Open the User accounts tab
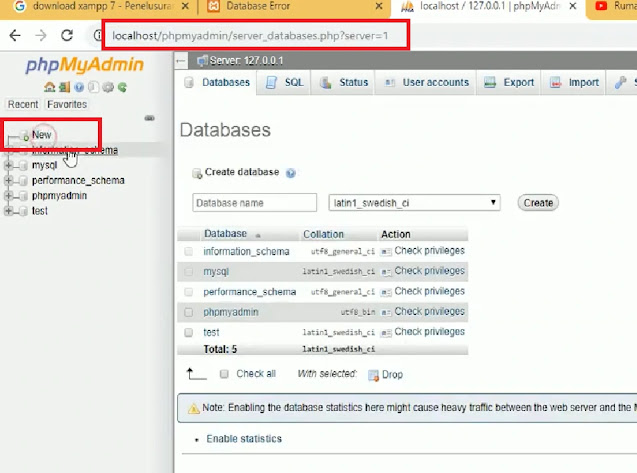Viewport: 637px width, 473px height. click(425, 82)
